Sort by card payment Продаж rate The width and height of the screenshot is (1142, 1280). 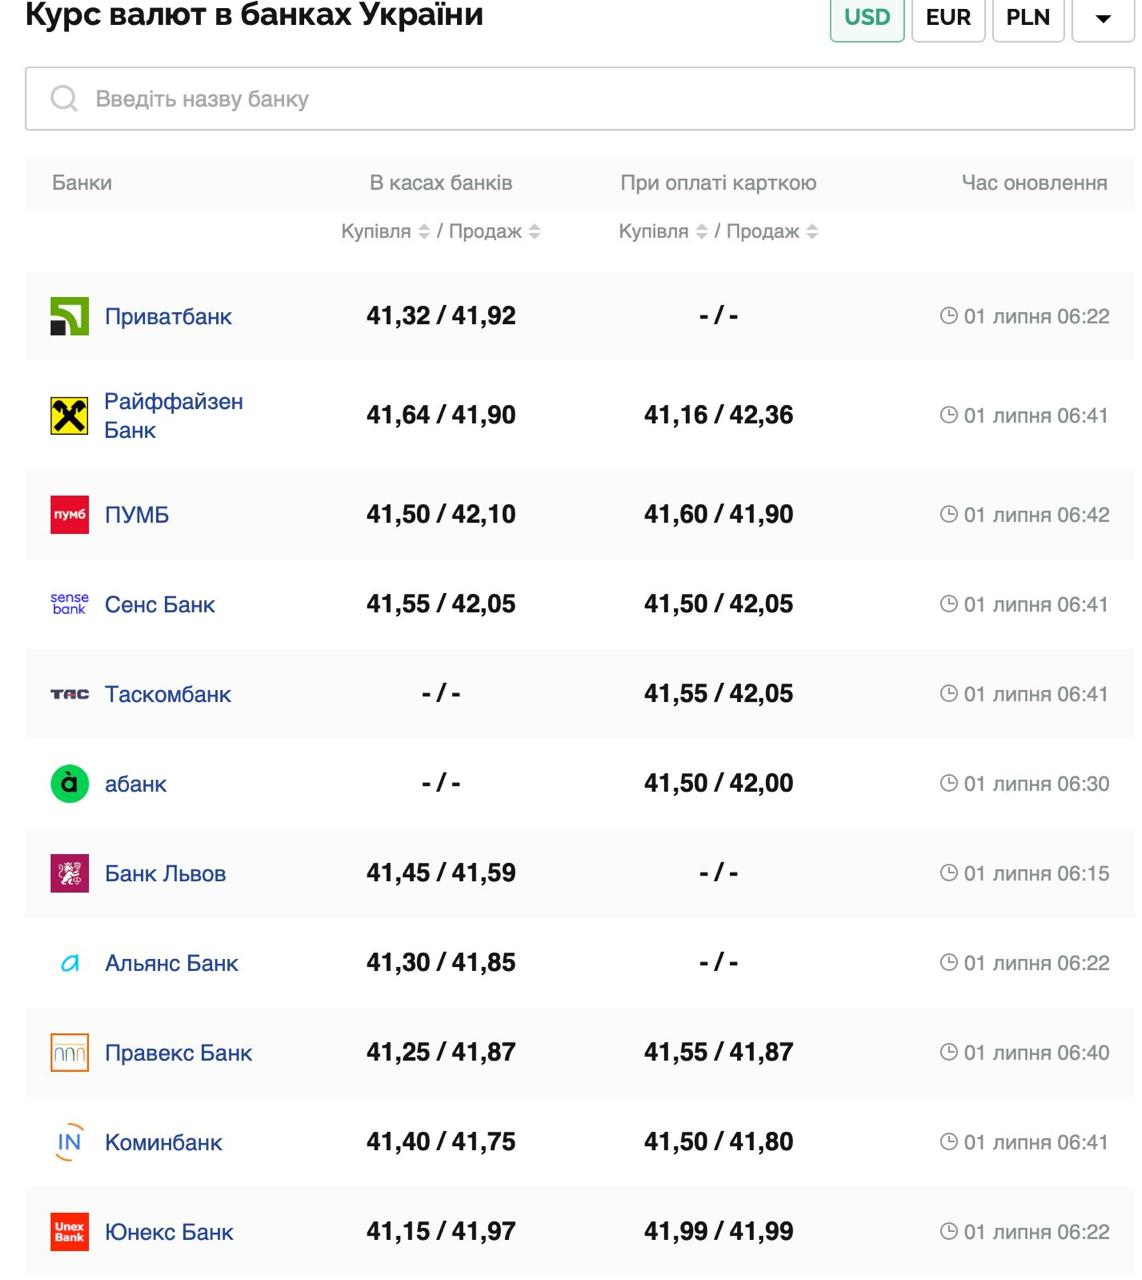pyautogui.click(x=812, y=232)
